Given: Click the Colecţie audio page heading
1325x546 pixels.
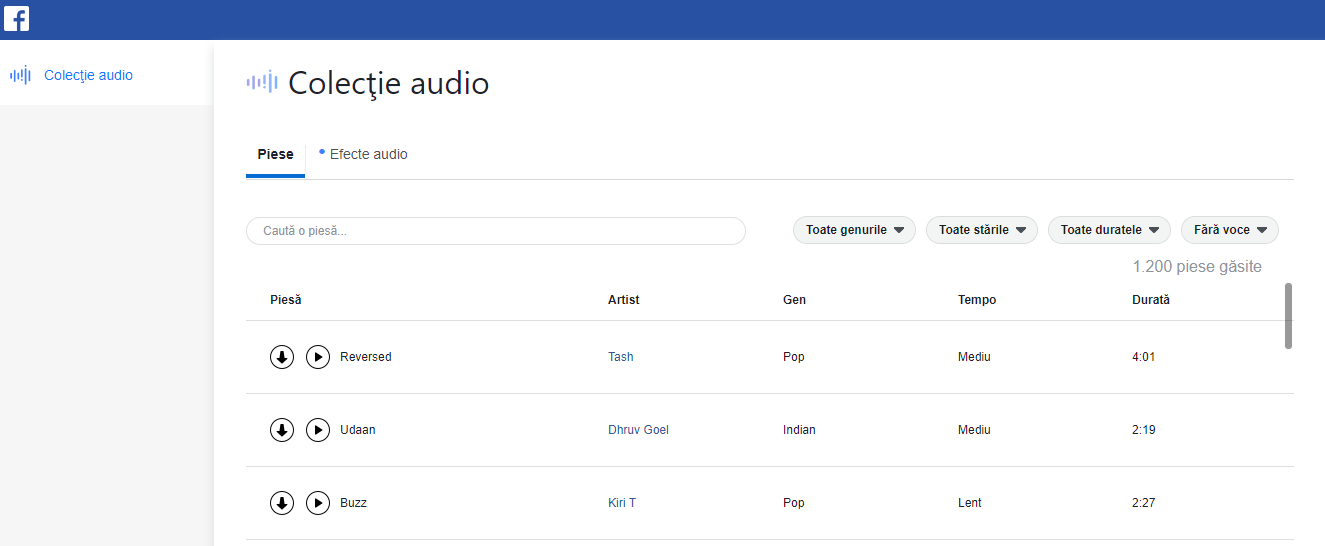Looking at the screenshot, I should point(389,83).
